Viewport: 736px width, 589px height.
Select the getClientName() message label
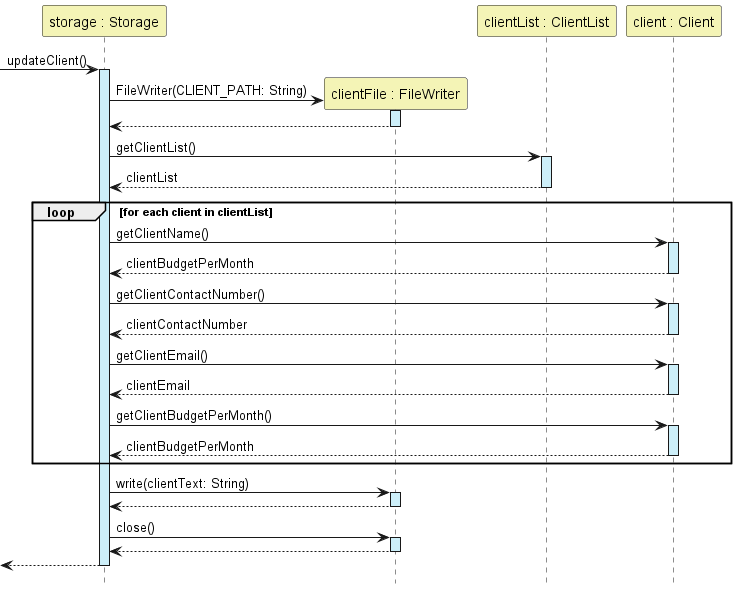click(x=162, y=233)
